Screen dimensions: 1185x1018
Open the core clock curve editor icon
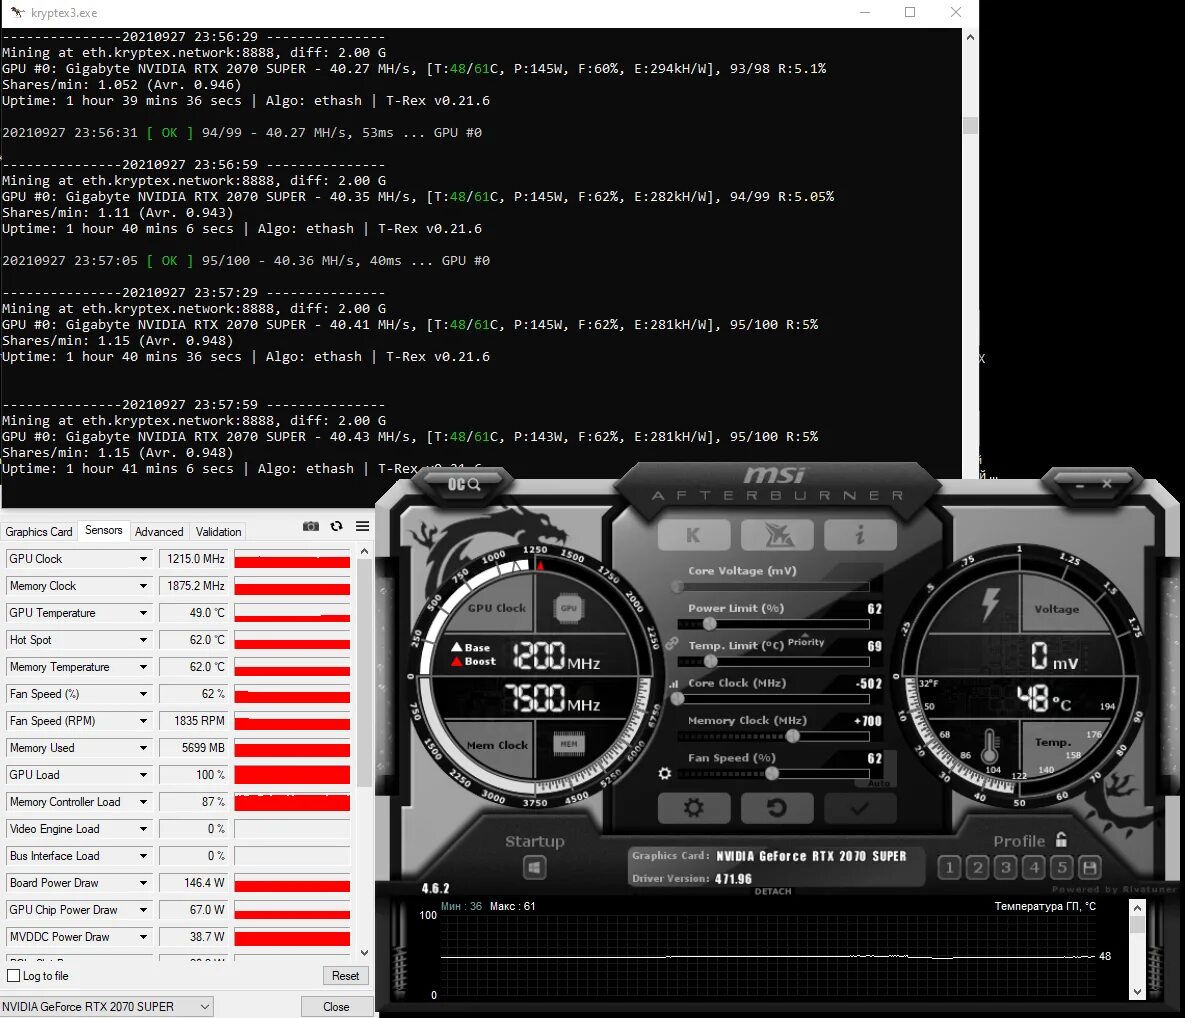tap(673, 683)
